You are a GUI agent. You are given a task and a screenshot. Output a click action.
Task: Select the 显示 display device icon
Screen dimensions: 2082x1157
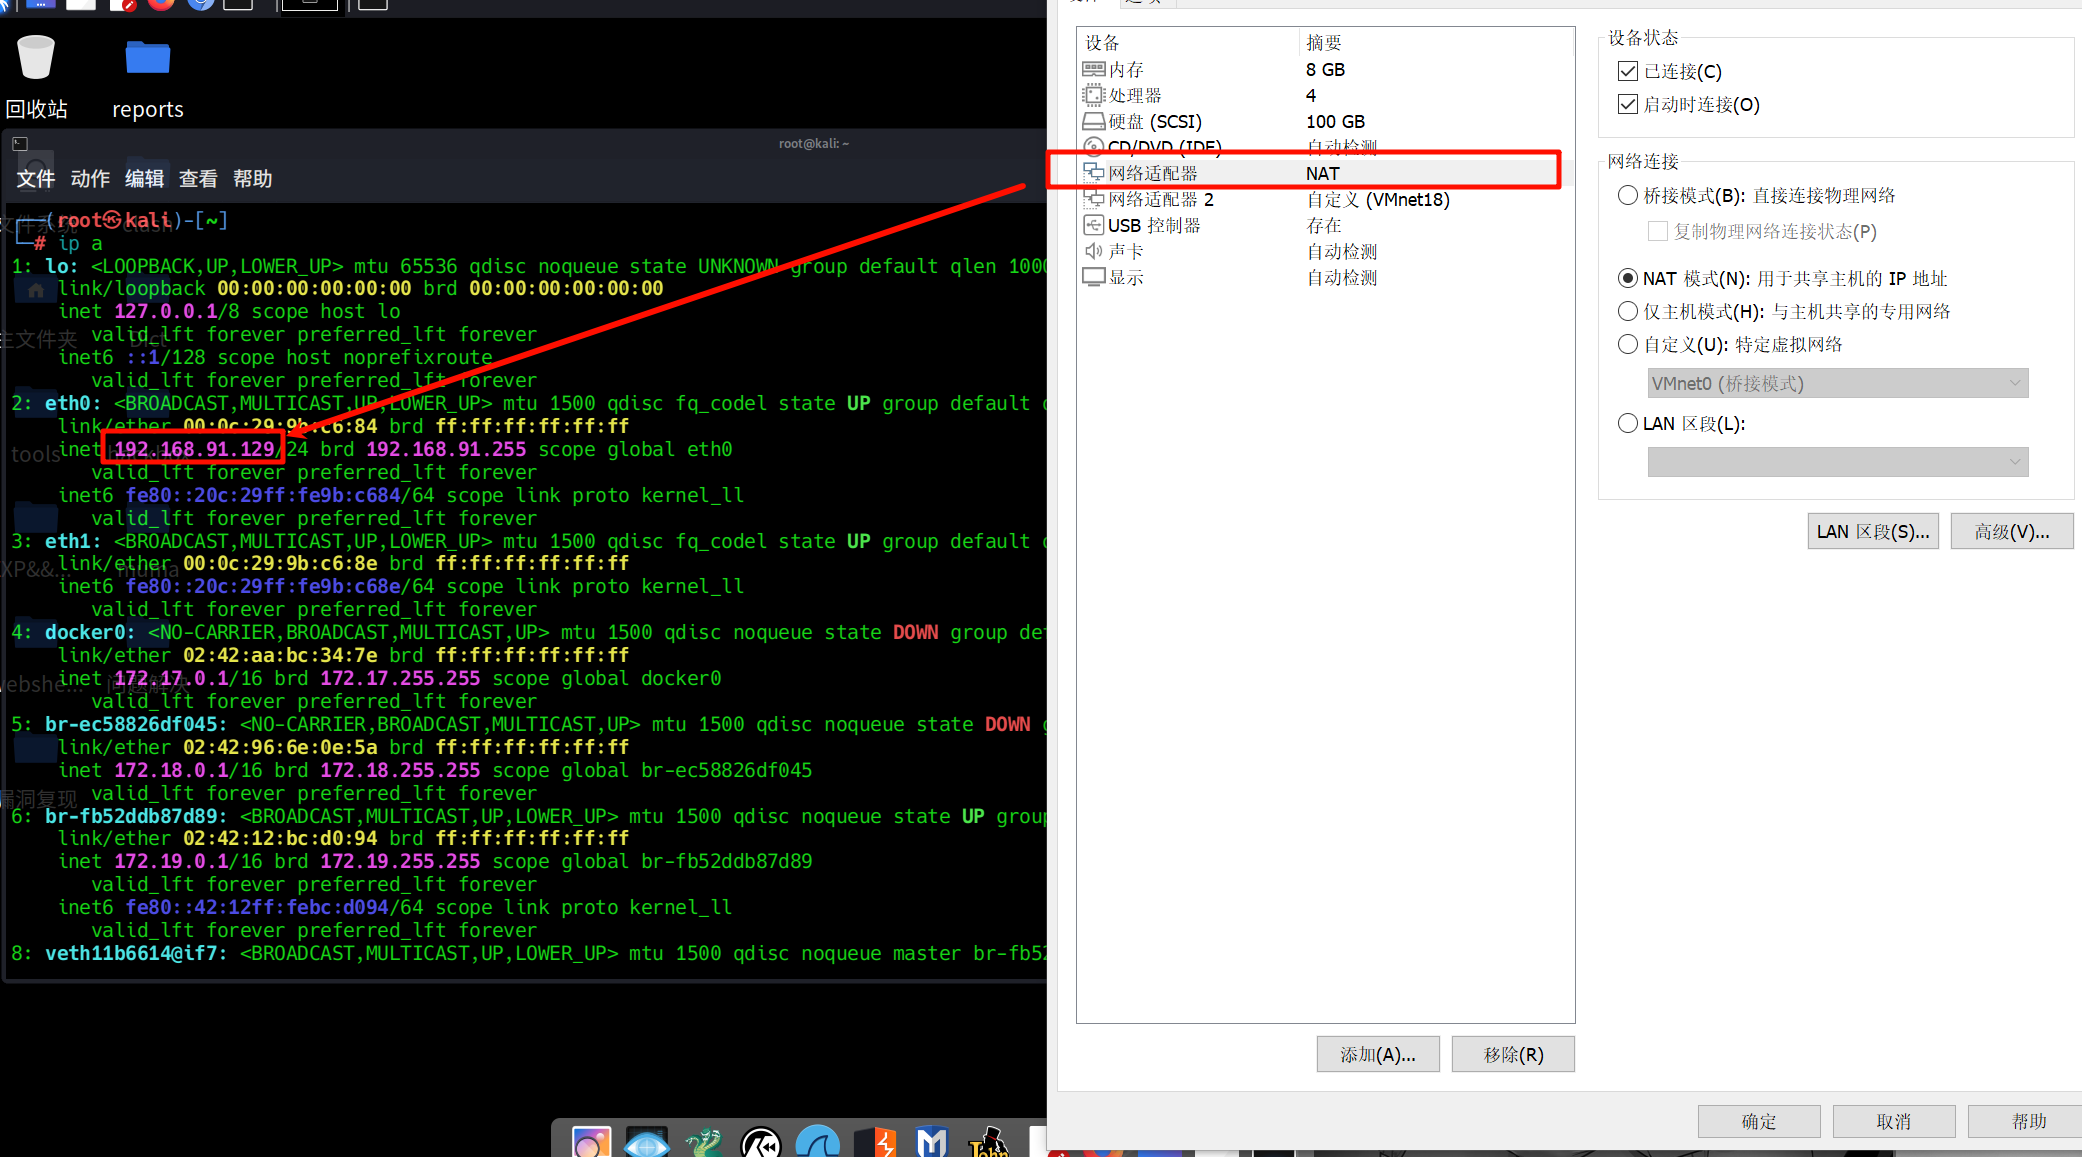coord(1093,277)
